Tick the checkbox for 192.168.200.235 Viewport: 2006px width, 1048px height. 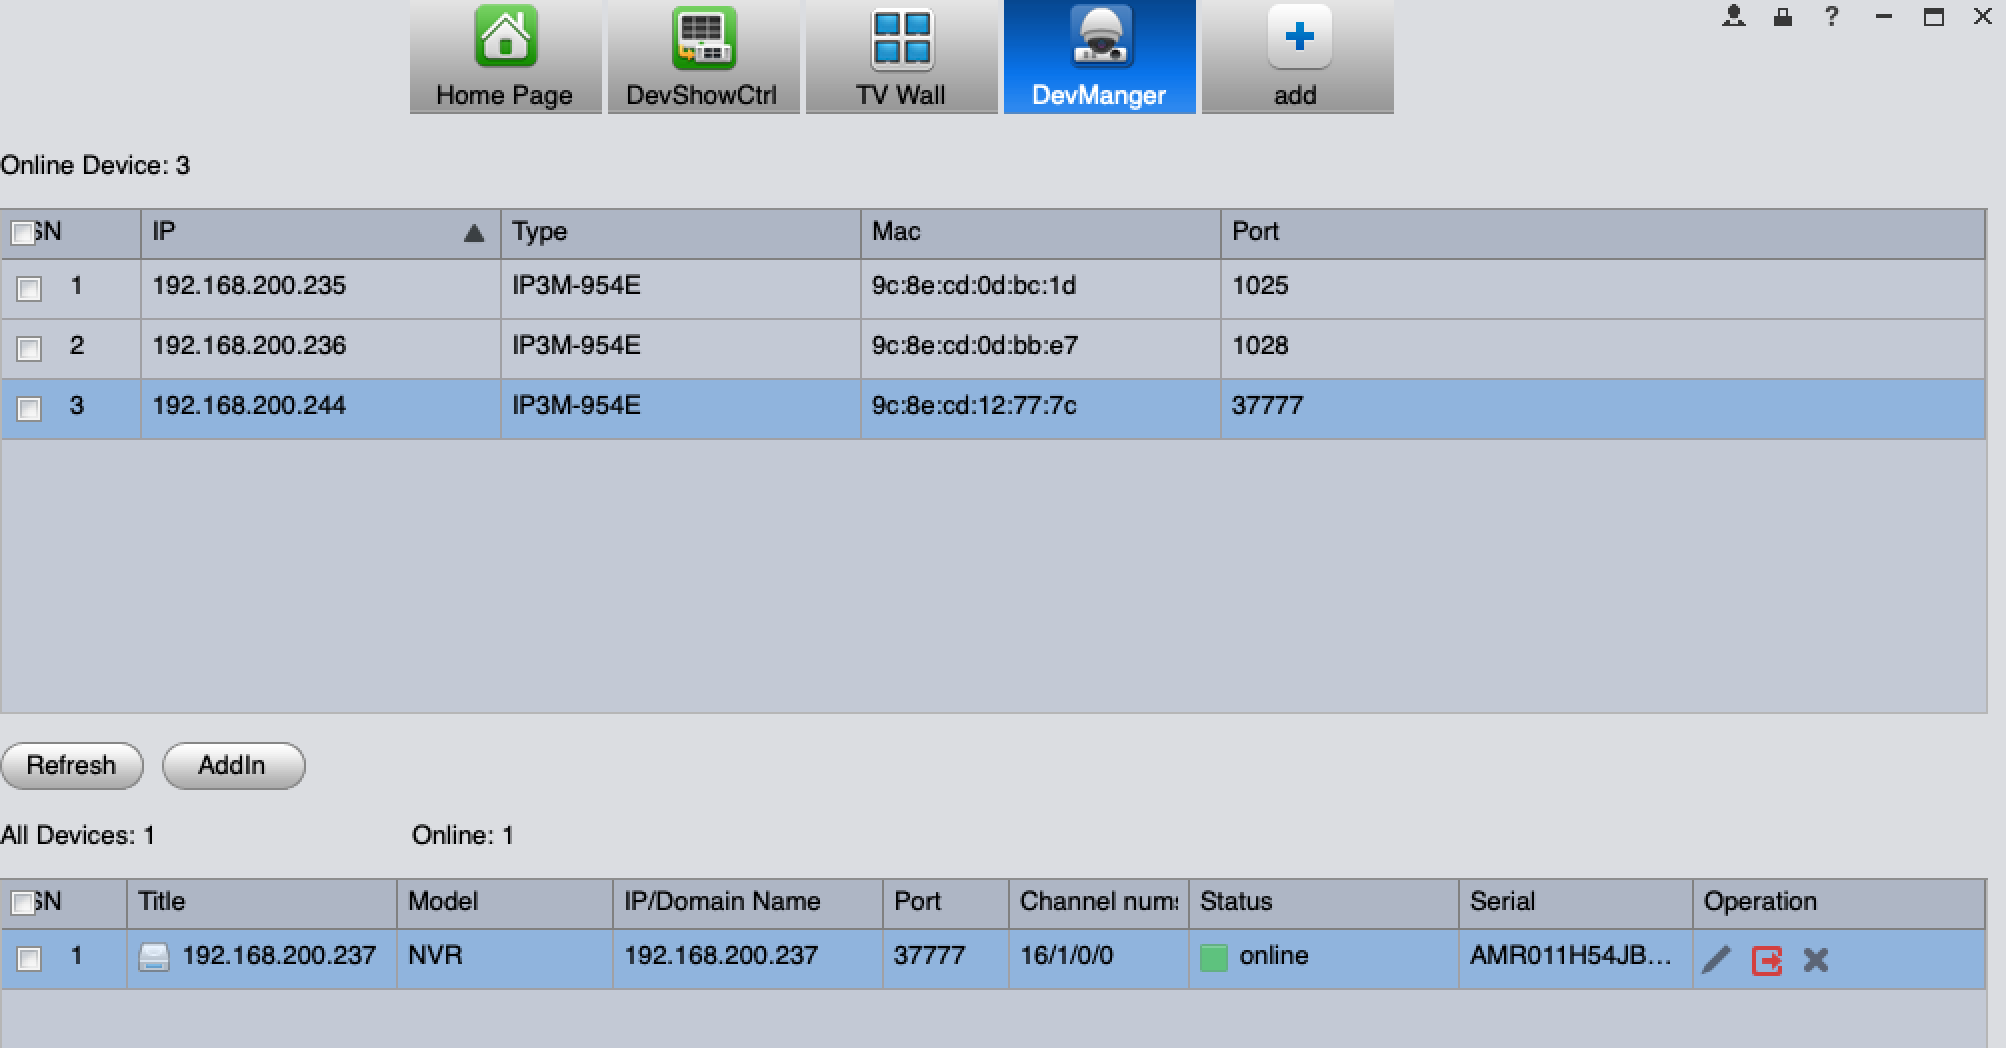click(29, 289)
